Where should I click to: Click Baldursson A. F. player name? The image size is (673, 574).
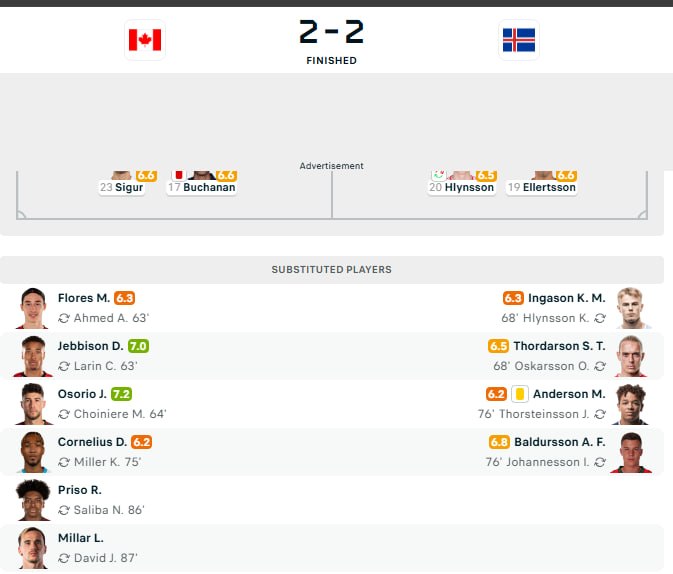tap(560, 442)
